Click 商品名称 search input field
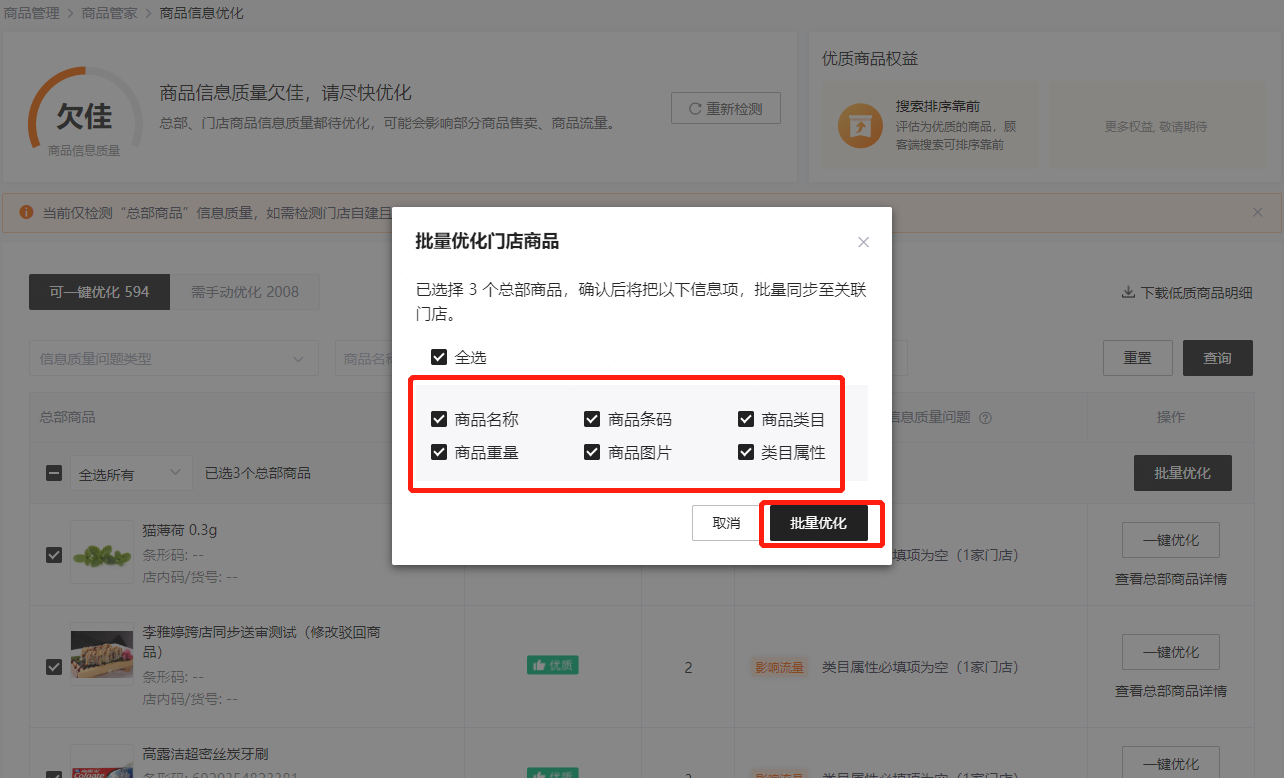 pyautogui.click(x=364, y=358)
